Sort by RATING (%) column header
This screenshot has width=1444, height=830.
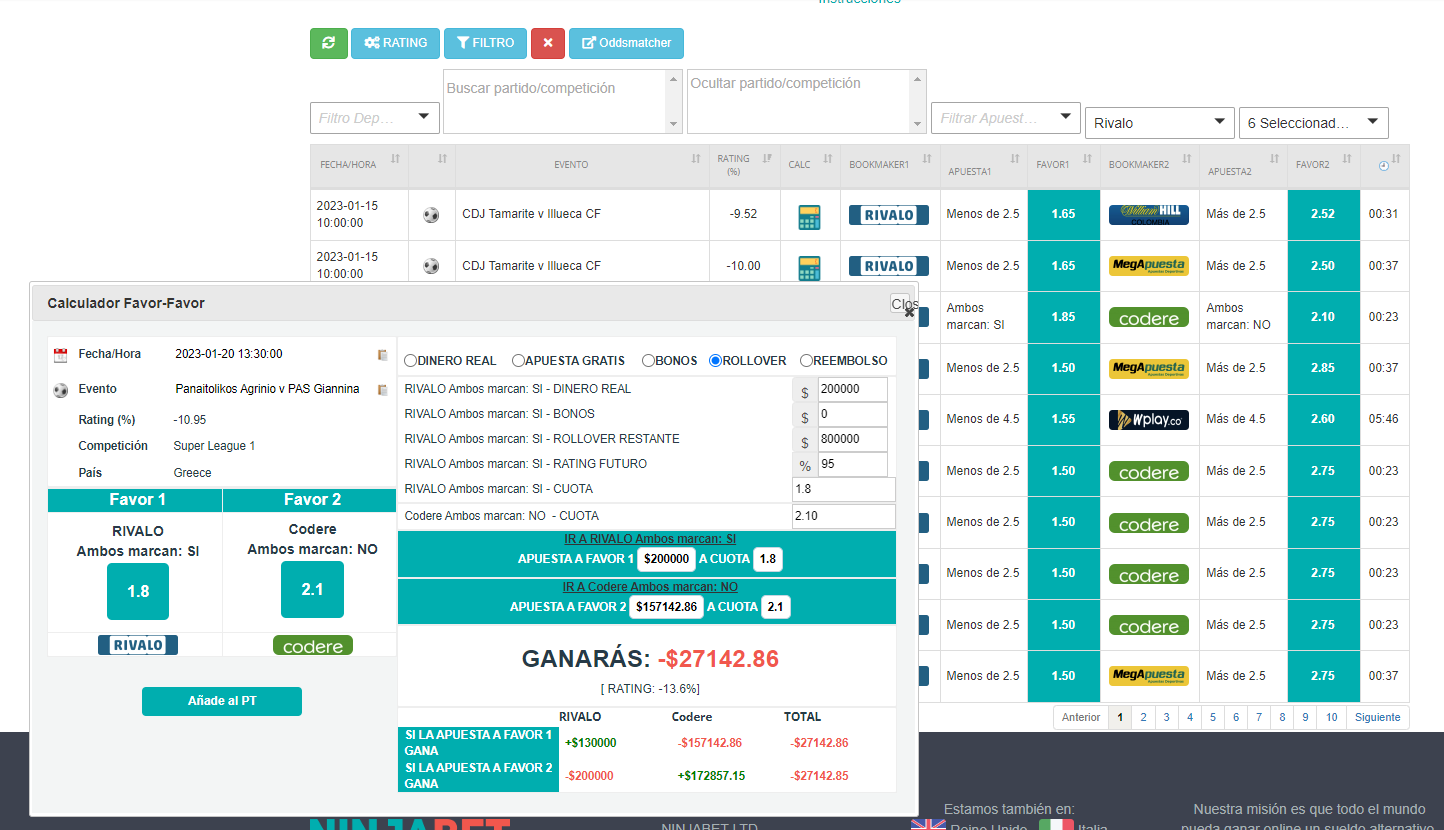tap(745, 165)
